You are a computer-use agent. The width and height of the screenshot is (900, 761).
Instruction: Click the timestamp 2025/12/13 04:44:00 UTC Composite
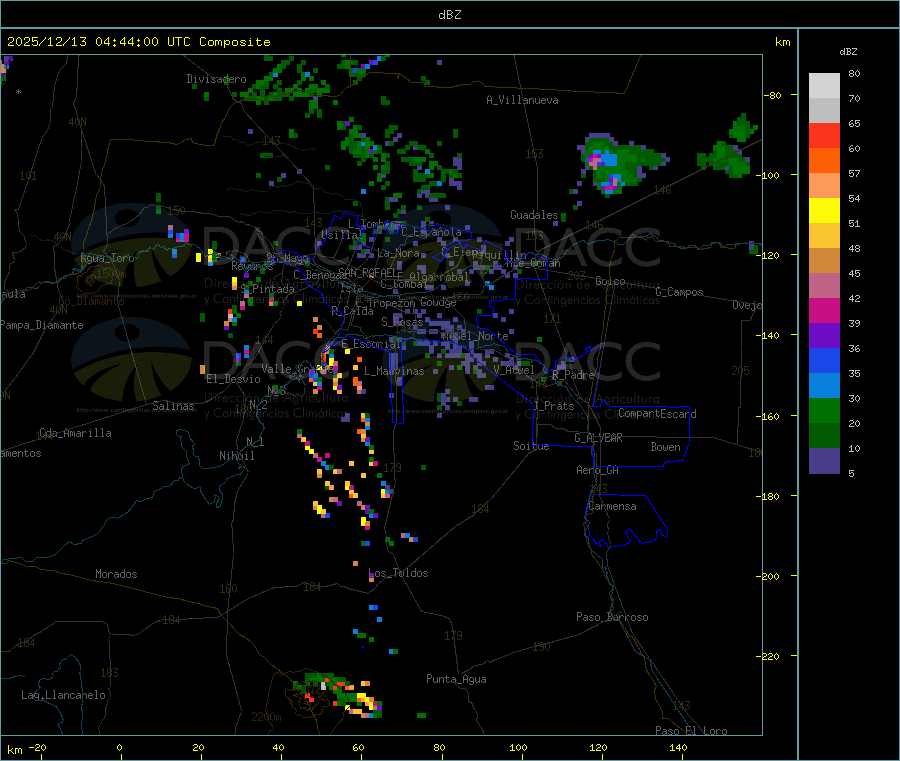pyautogui.click(x=138, y=42)
